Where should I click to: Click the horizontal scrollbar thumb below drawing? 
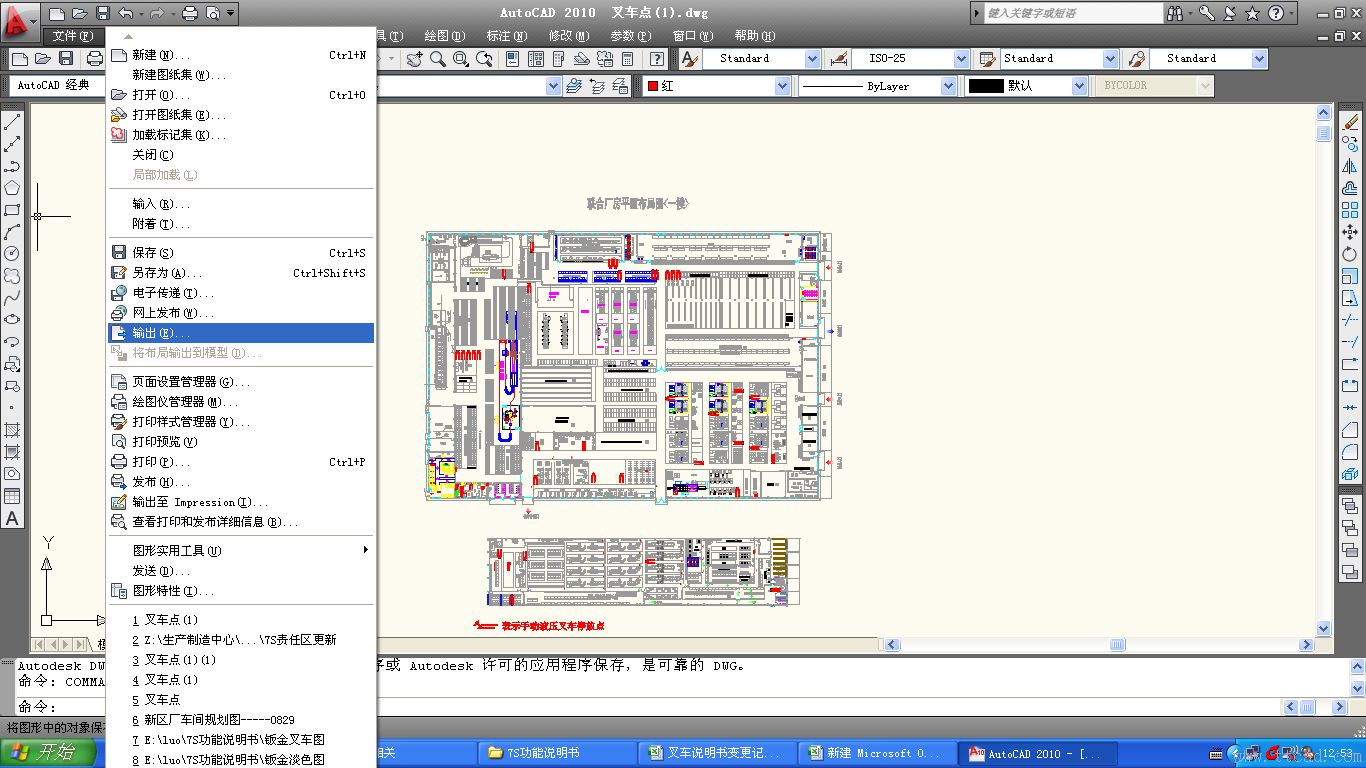[1118, 645]
